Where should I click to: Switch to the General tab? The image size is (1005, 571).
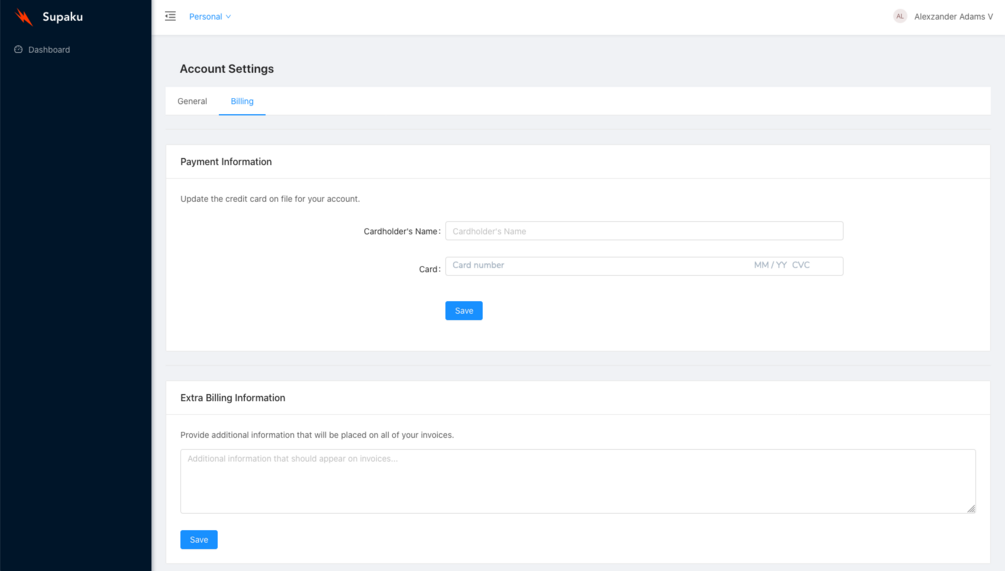[x=192, y=101]
